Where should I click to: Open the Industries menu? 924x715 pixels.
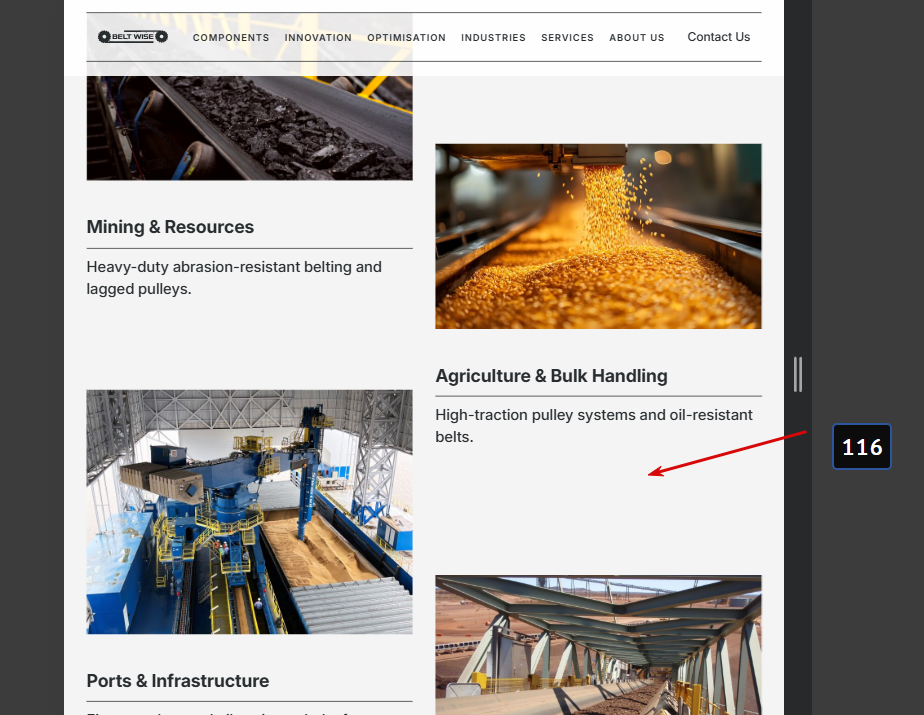pyautogui.click(x=493, y=38)
